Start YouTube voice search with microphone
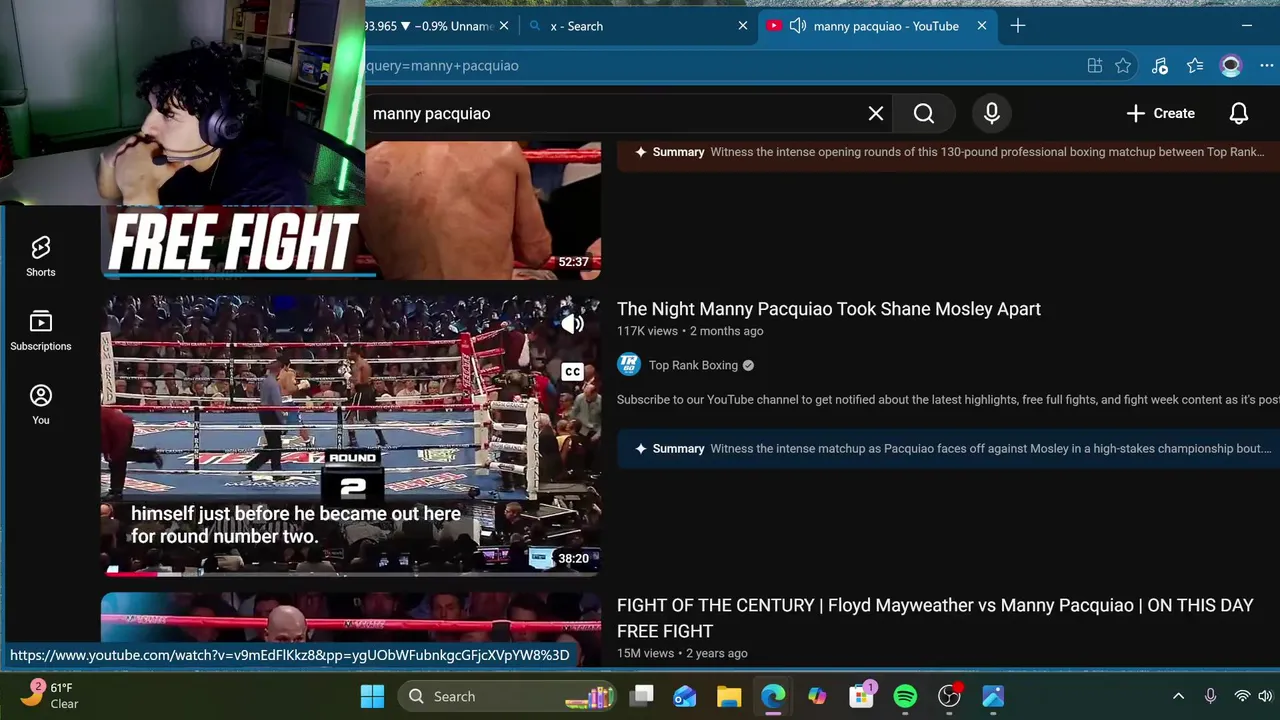 (992, 113)
